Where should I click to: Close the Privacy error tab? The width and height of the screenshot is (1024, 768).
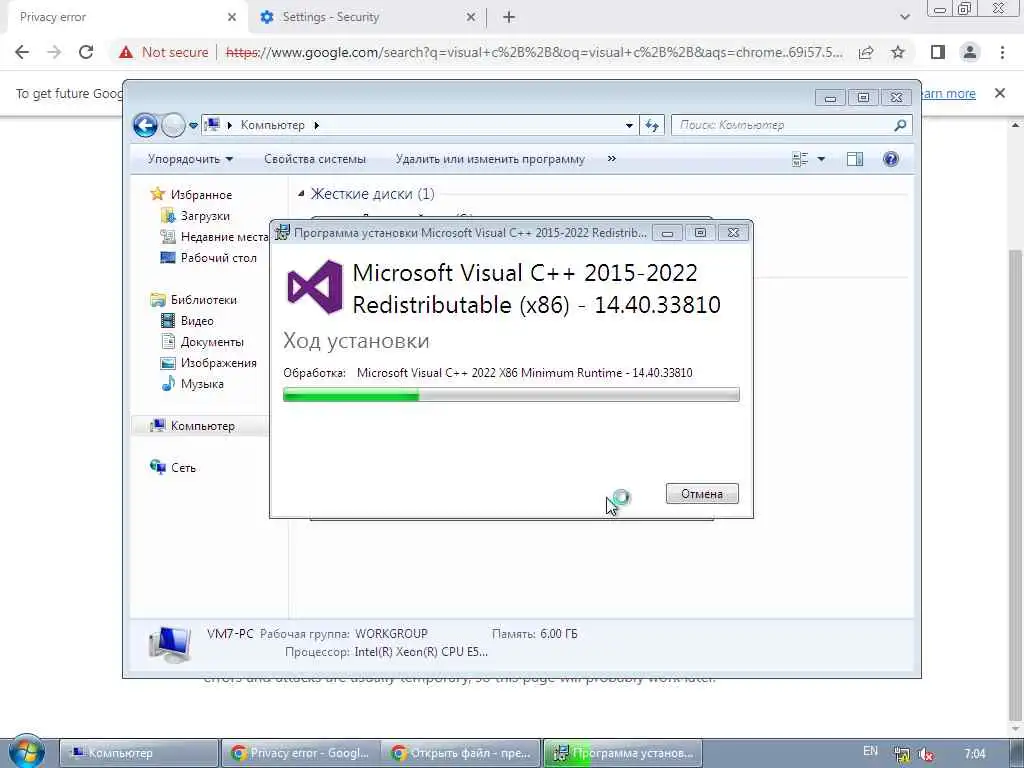tap(232, 18)
